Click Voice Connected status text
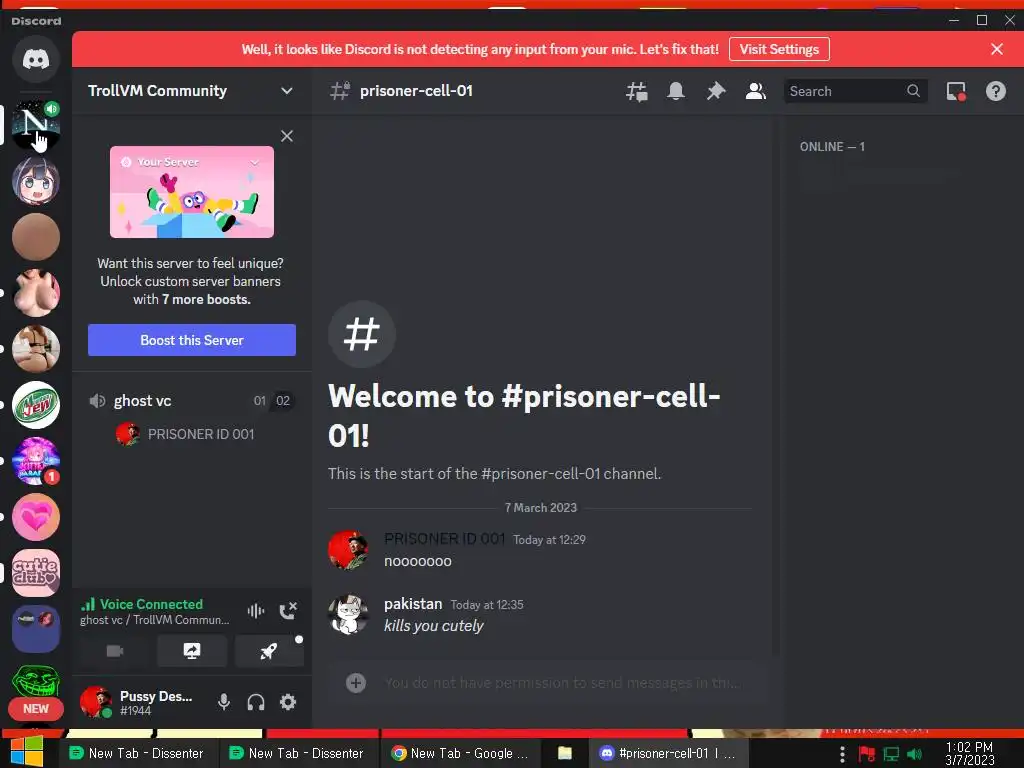Viewport: 1024px width, 768px height. point(151,604)
